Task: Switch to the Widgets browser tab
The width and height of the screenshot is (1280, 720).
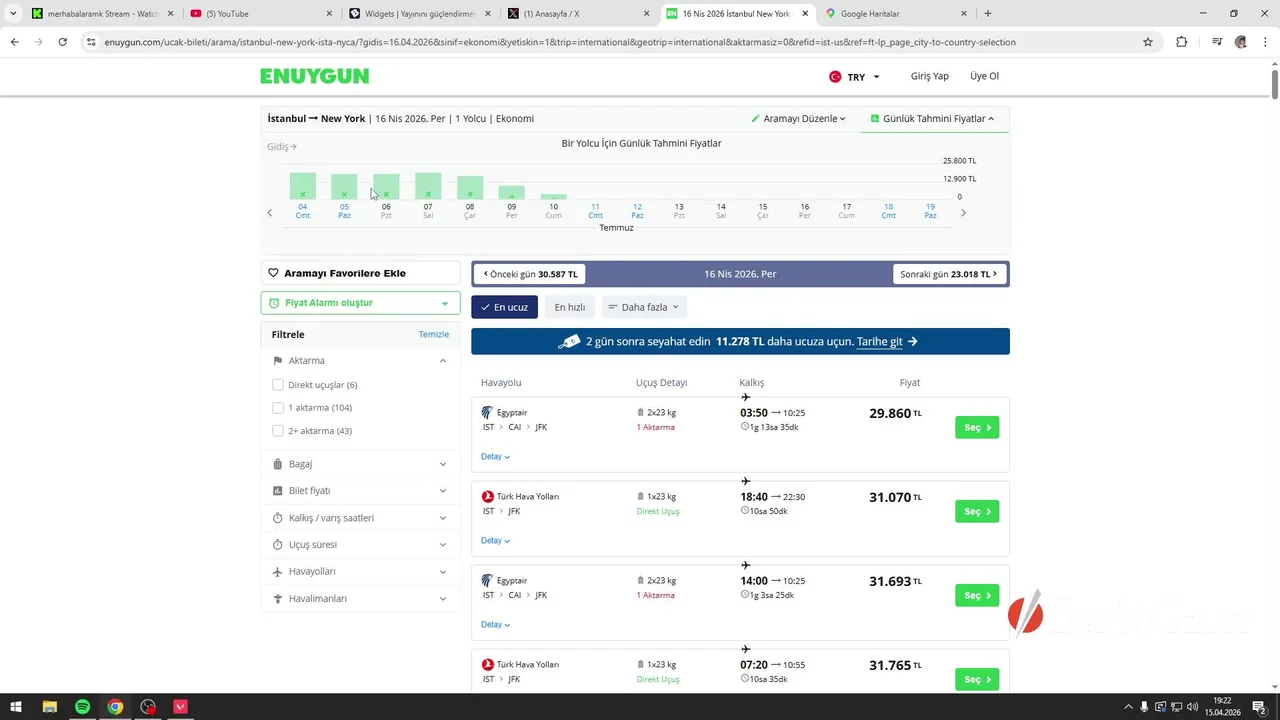Action: tap(418, 14)
